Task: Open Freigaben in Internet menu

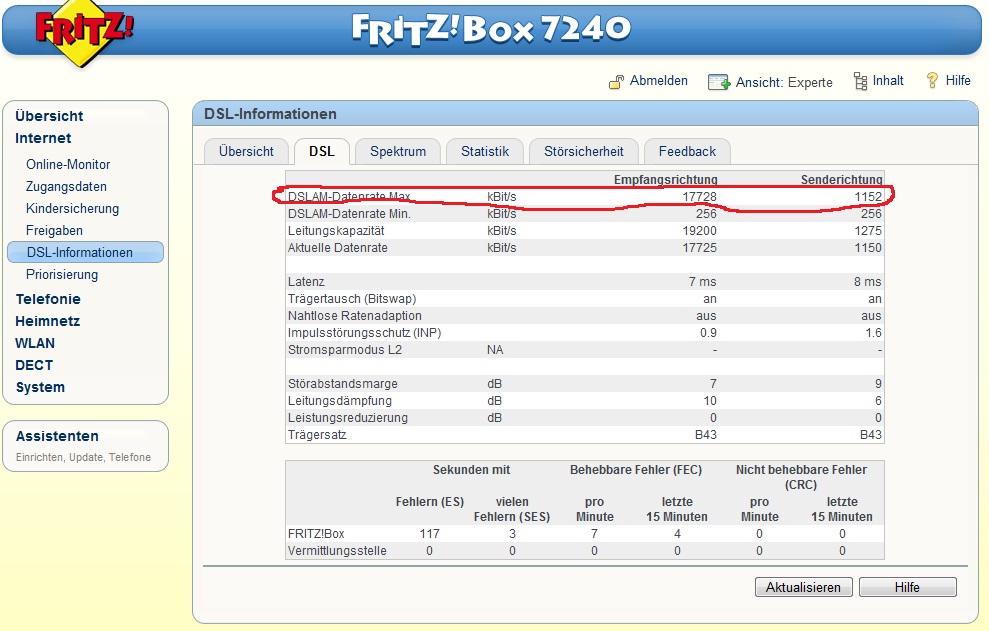Action: (x=54, y=230)
